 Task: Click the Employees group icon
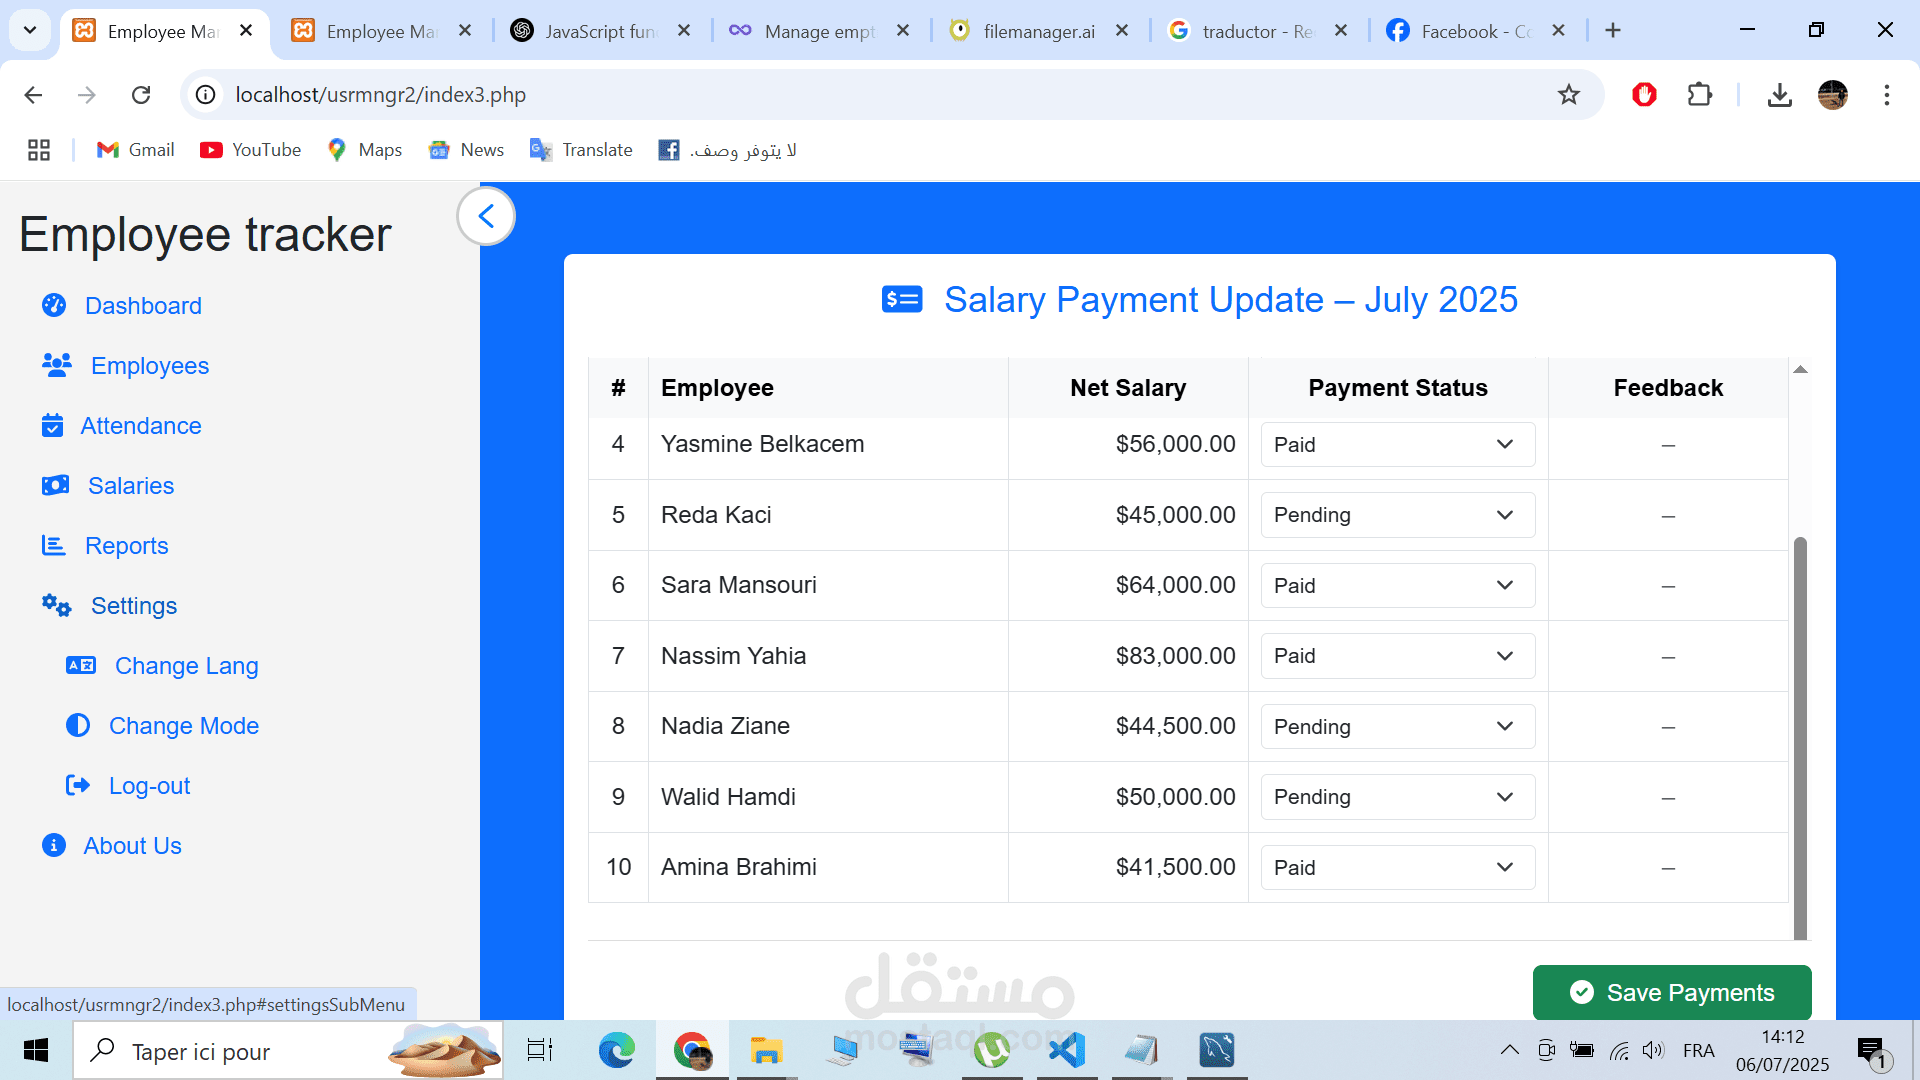[x=57, y=365]
